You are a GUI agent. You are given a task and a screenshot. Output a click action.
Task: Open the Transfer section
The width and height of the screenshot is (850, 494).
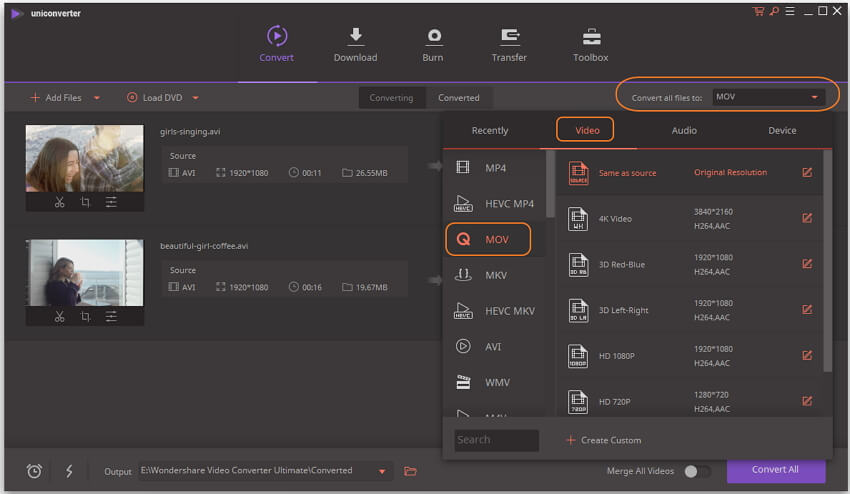[x=508, y=43]
